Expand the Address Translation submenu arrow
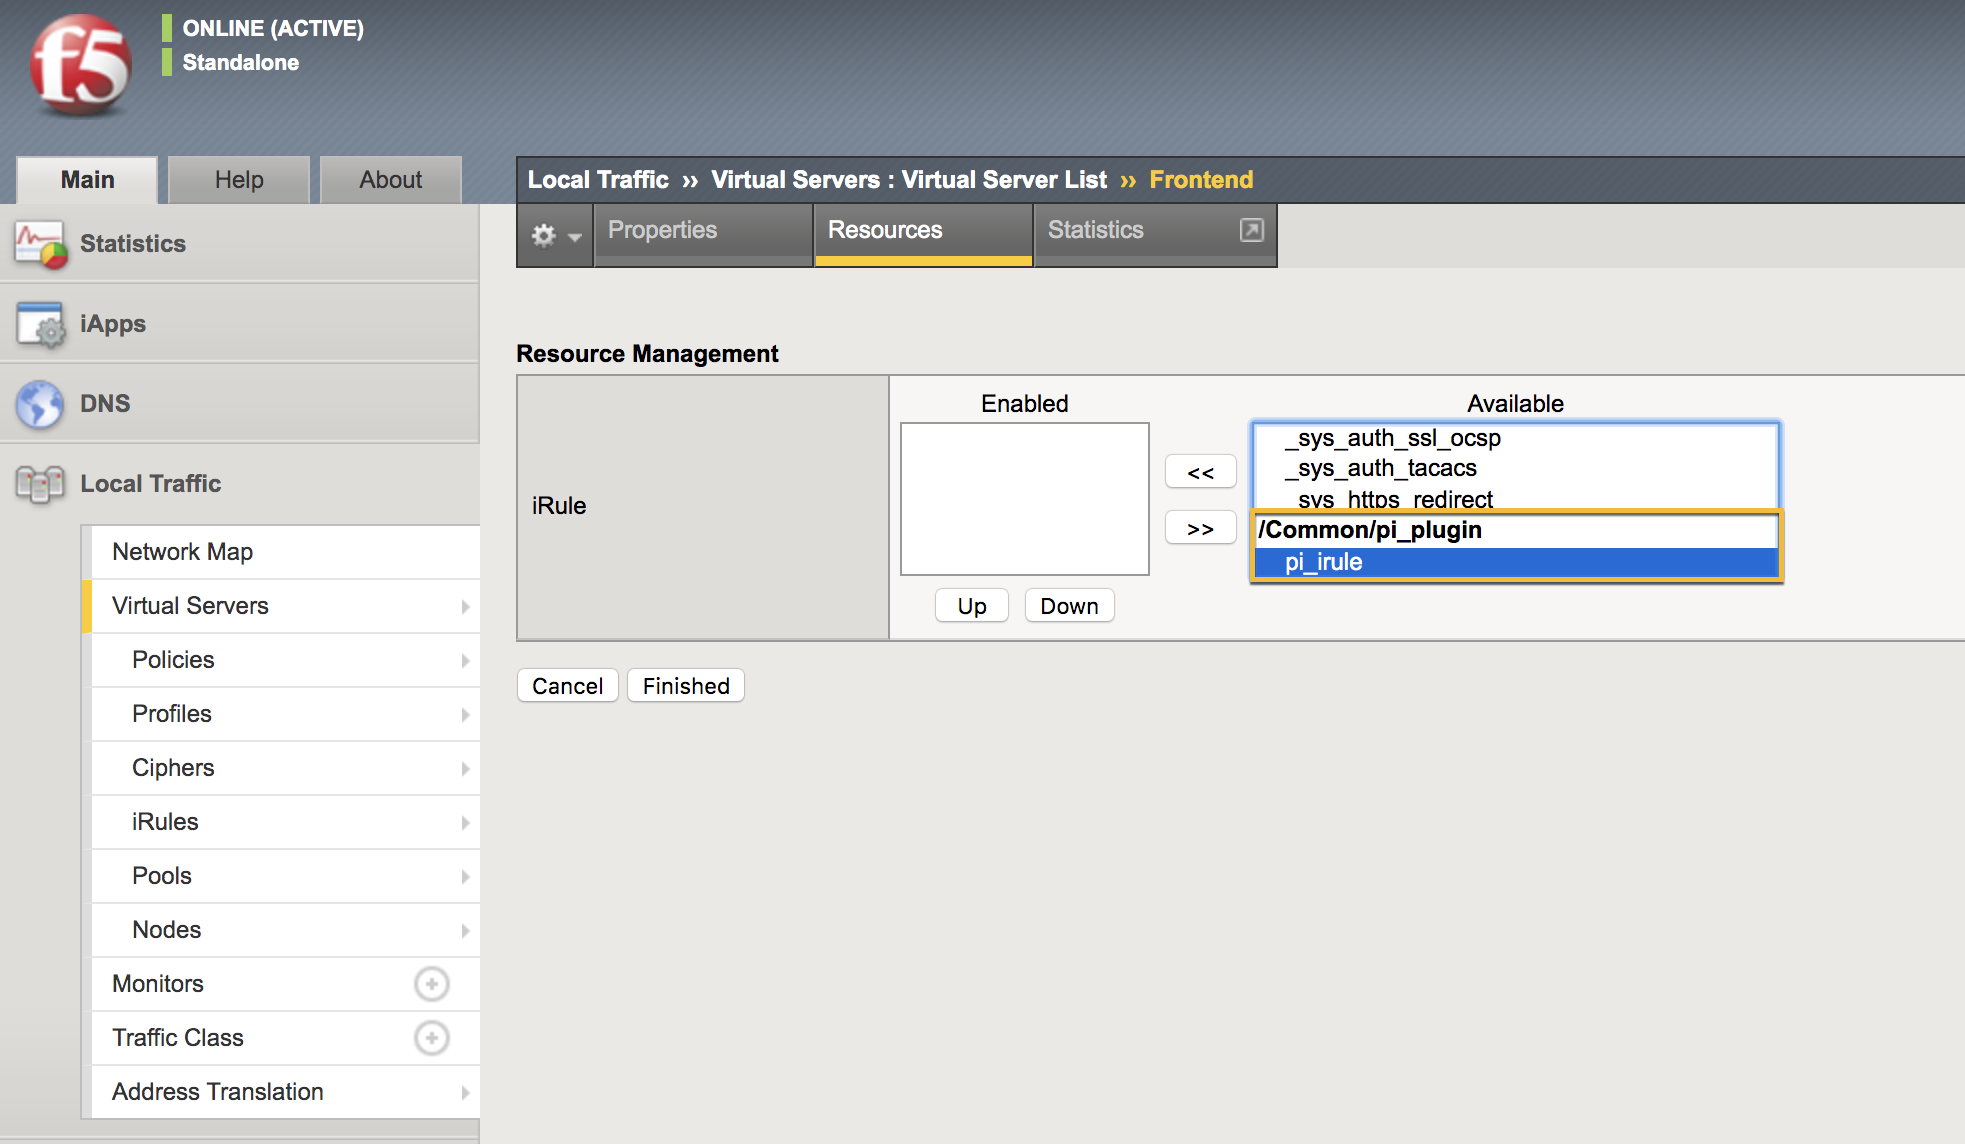Viewport: 1965px width, 1144px height. pos(465,1093)
